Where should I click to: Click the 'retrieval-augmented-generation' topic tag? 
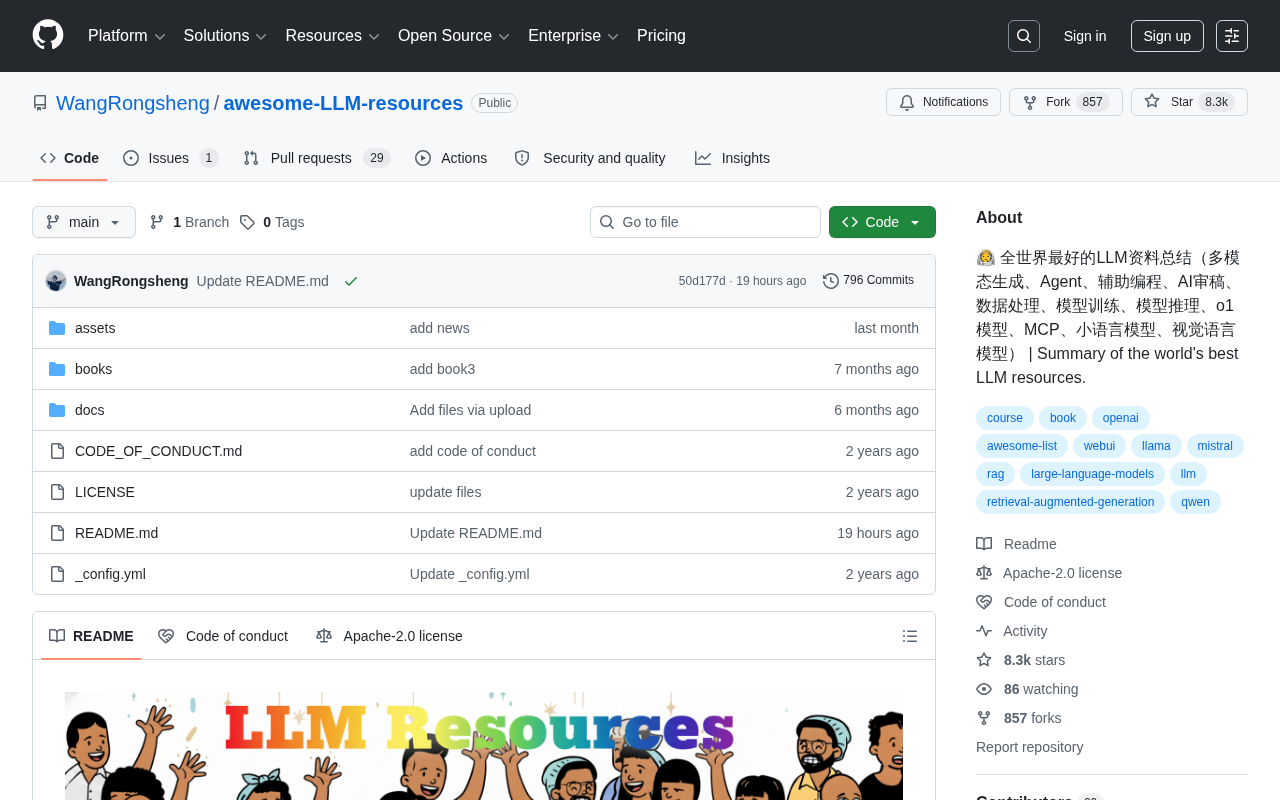point(1070,502)
